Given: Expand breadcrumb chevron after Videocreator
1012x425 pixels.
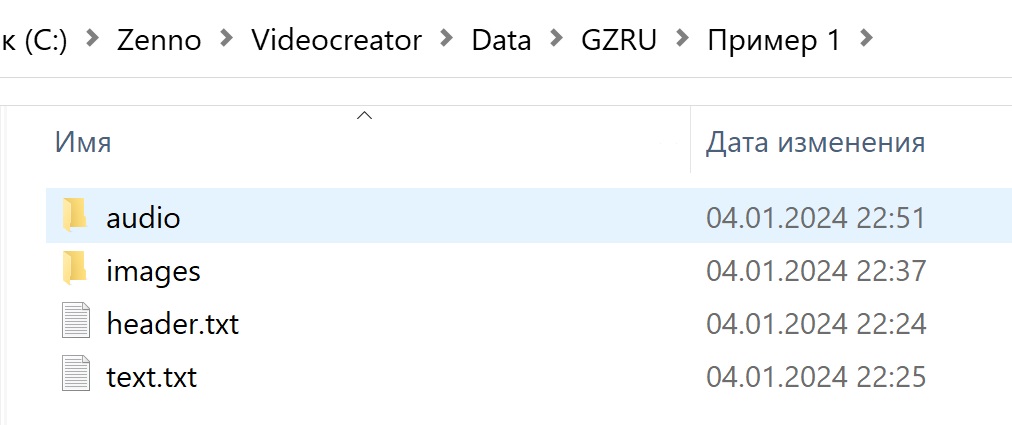Looking at the screenshot, I should (447, 40).
